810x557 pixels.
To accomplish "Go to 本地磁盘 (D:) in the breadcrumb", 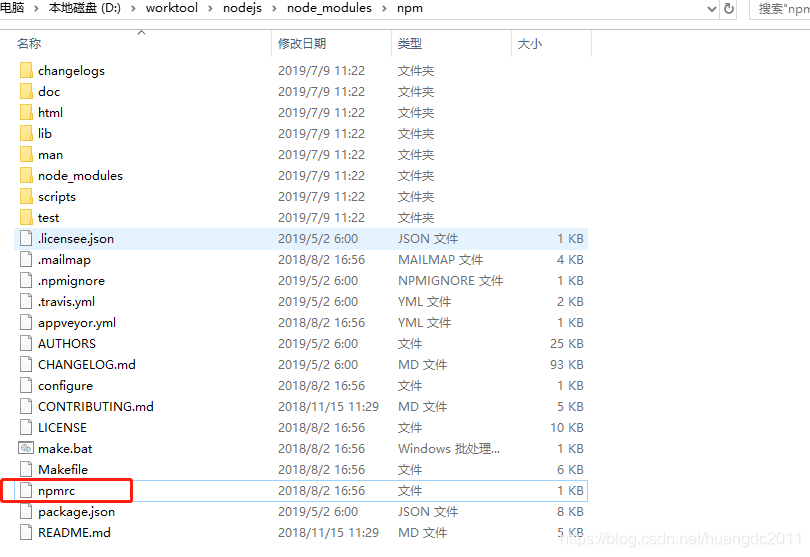I will (x=85, y=8).
